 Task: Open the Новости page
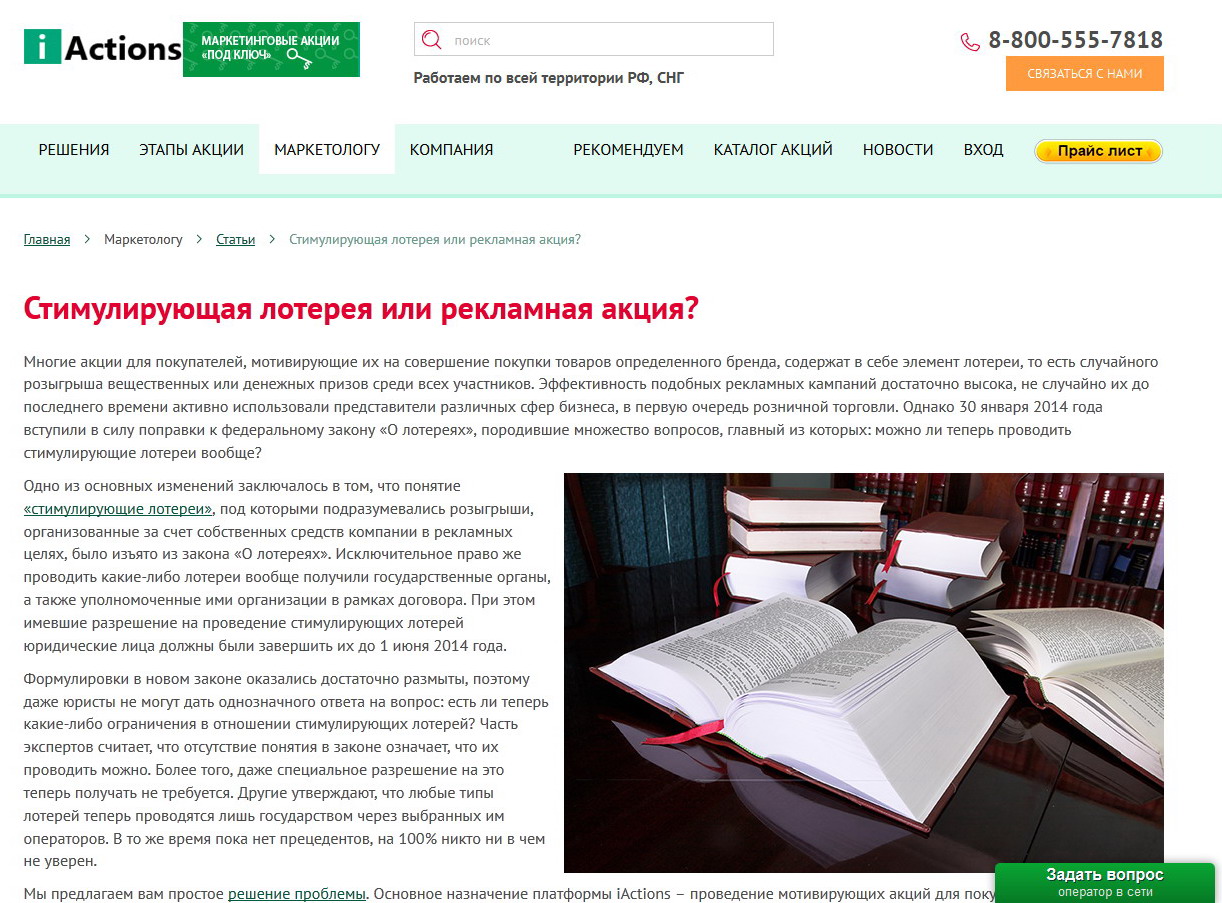coord(898,150)
